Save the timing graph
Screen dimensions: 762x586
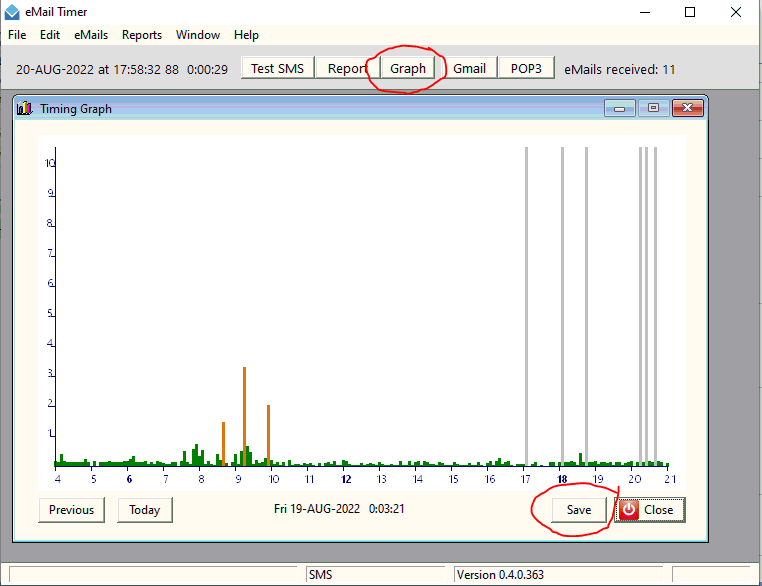pos(579,510)
